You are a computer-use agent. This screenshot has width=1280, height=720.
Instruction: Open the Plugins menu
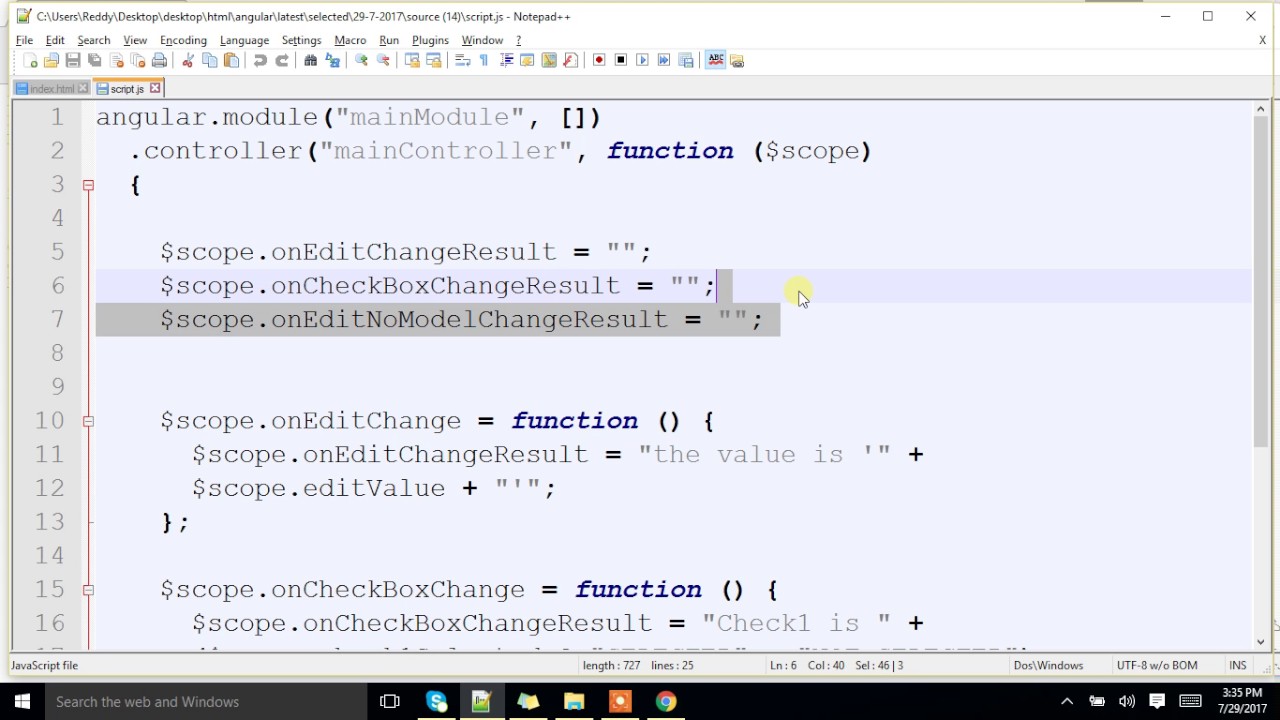click(x=430, y=40)
